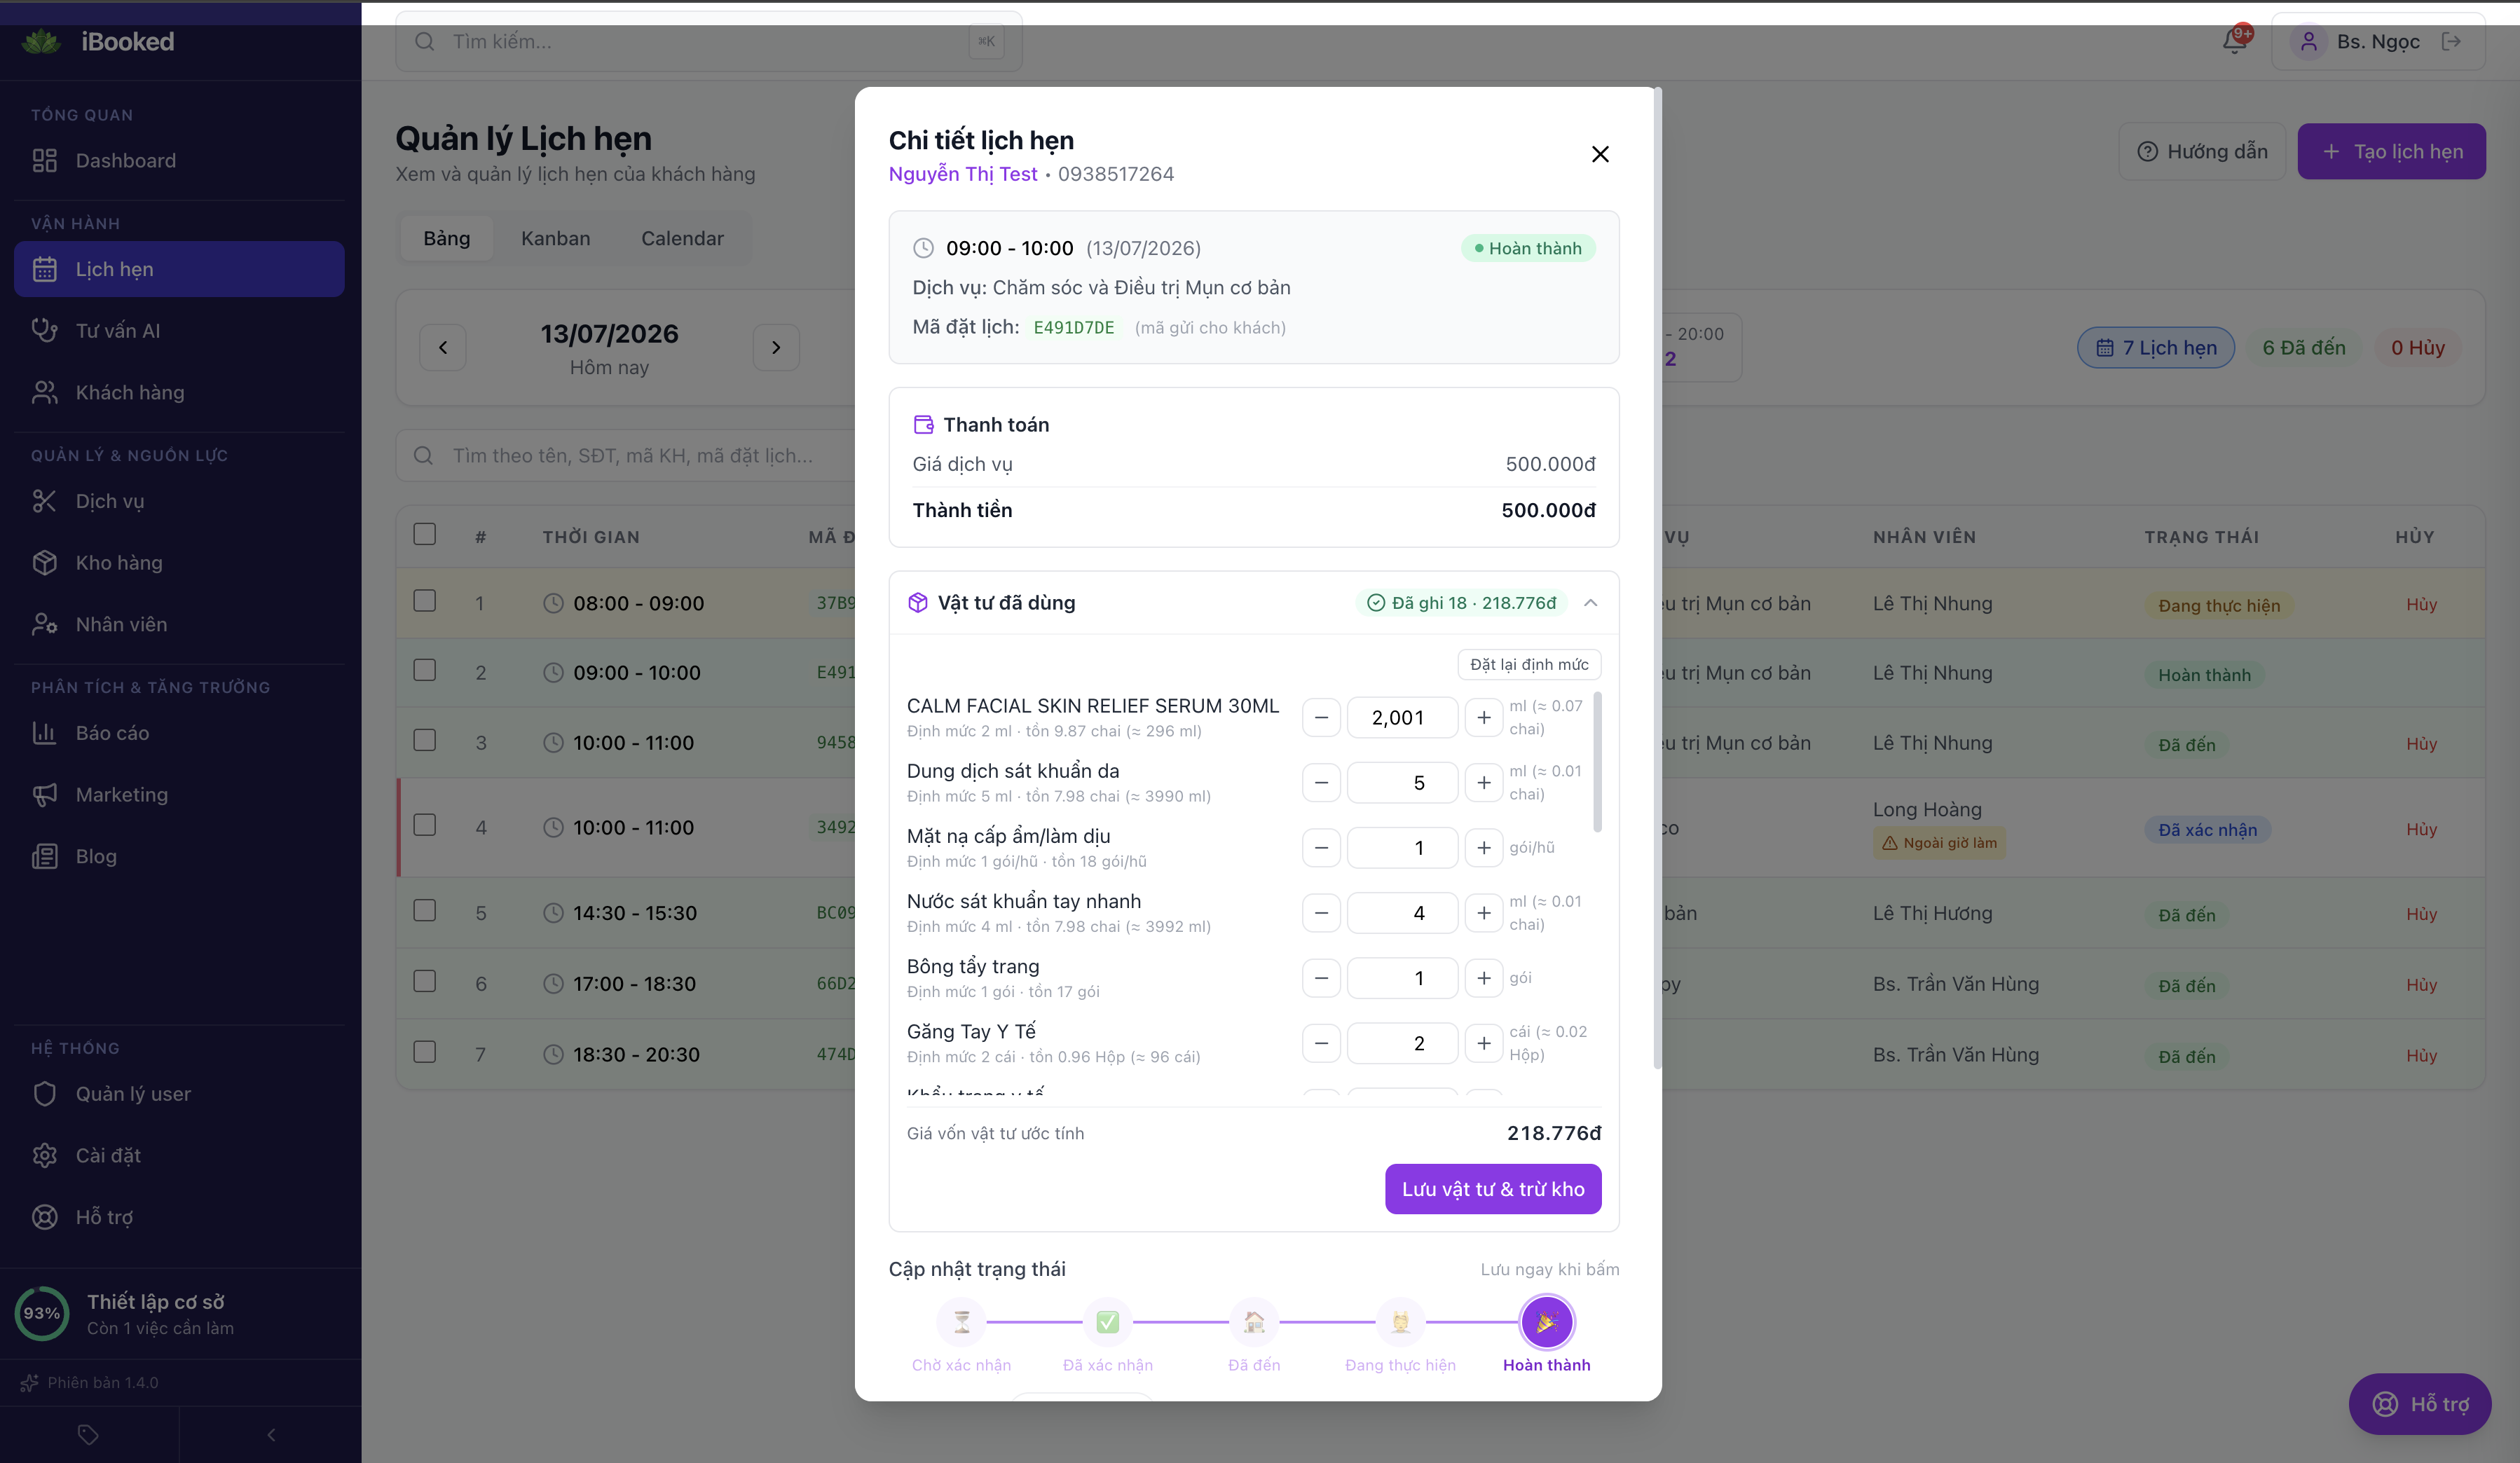Open Hướng dẫn guide button
Viewport: 2520px width, 1463px height.
[2202, 152]
